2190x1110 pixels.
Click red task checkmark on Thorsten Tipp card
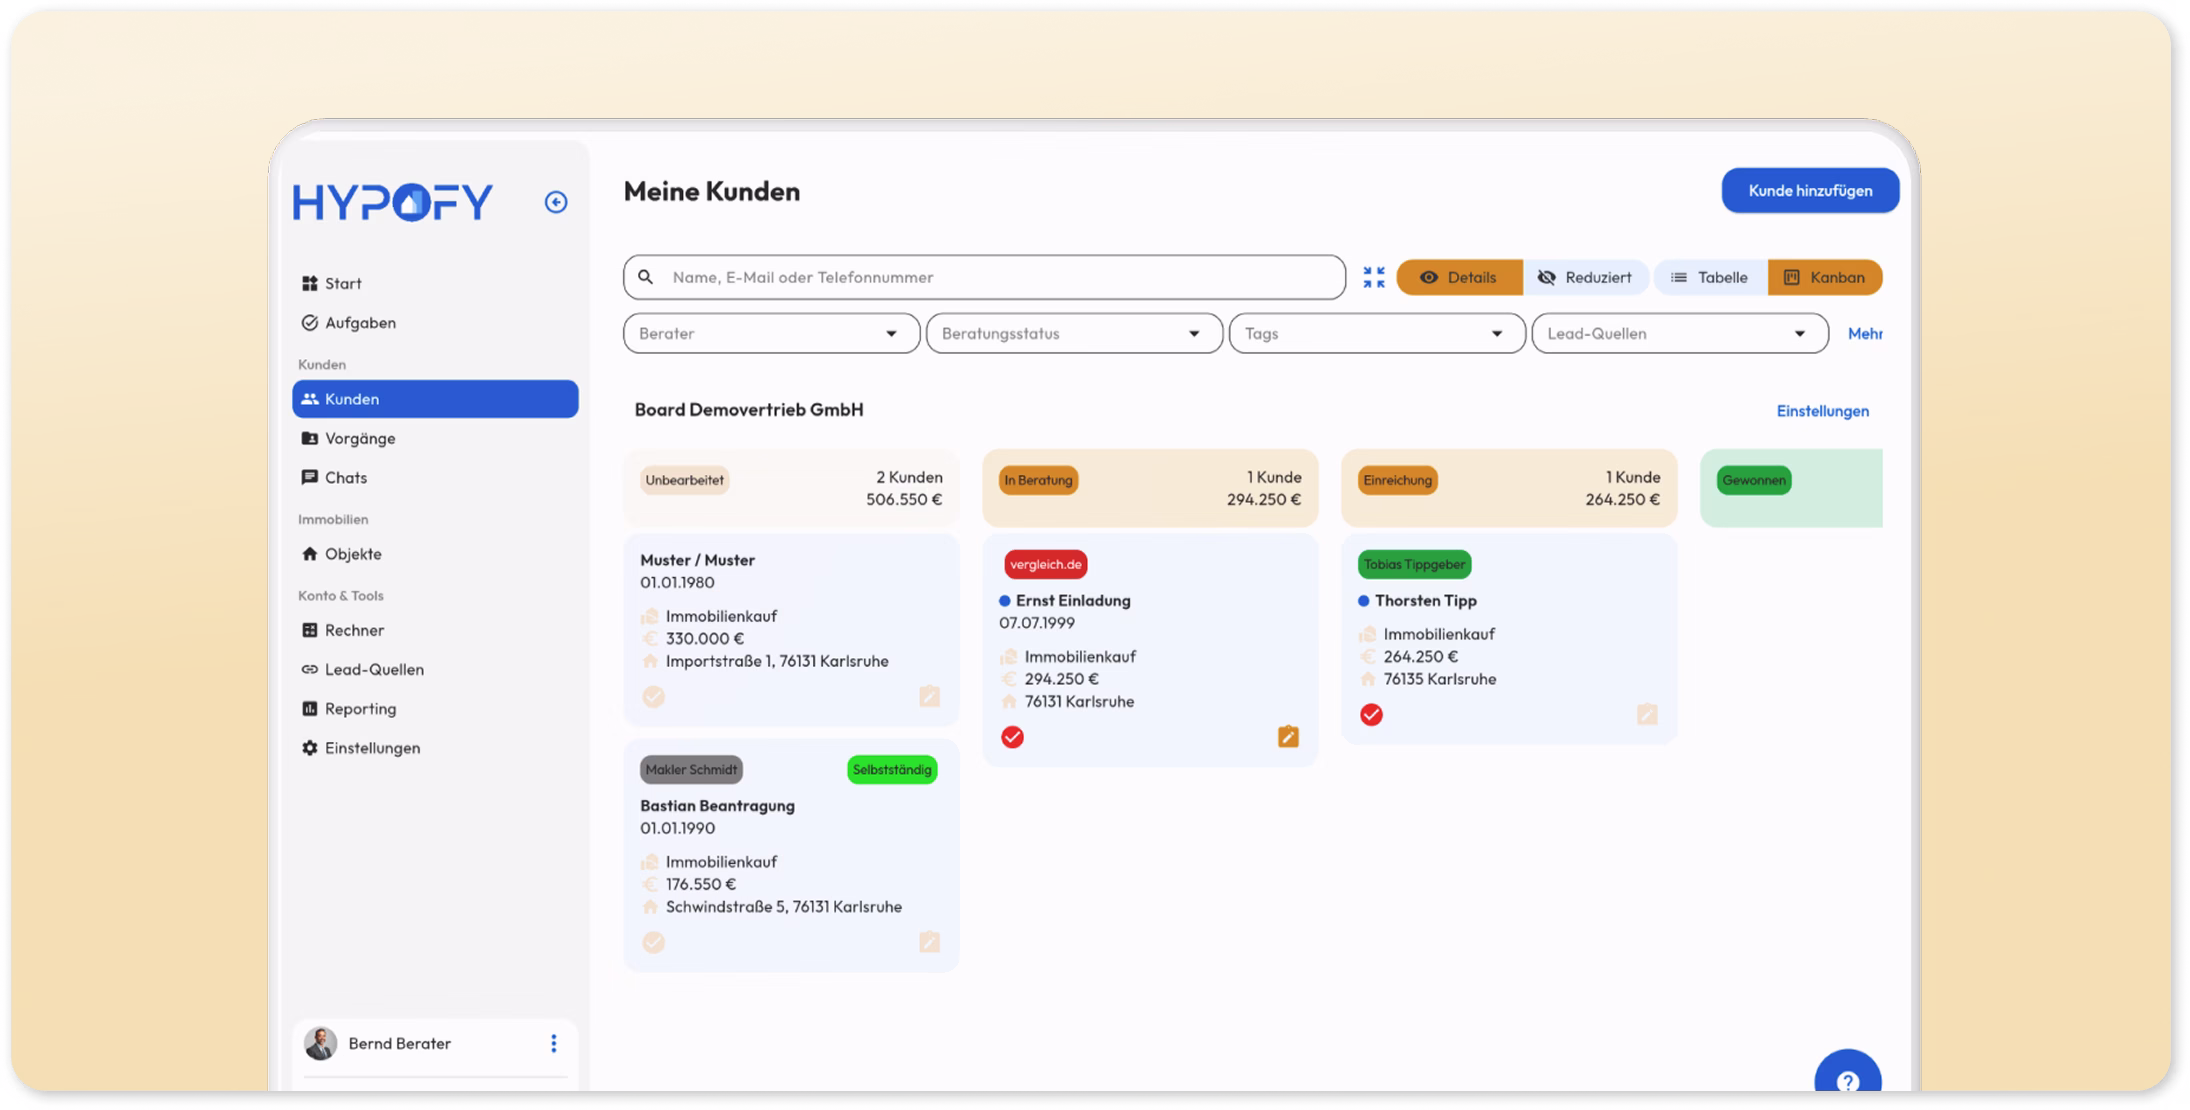[x=1371, y=714]
